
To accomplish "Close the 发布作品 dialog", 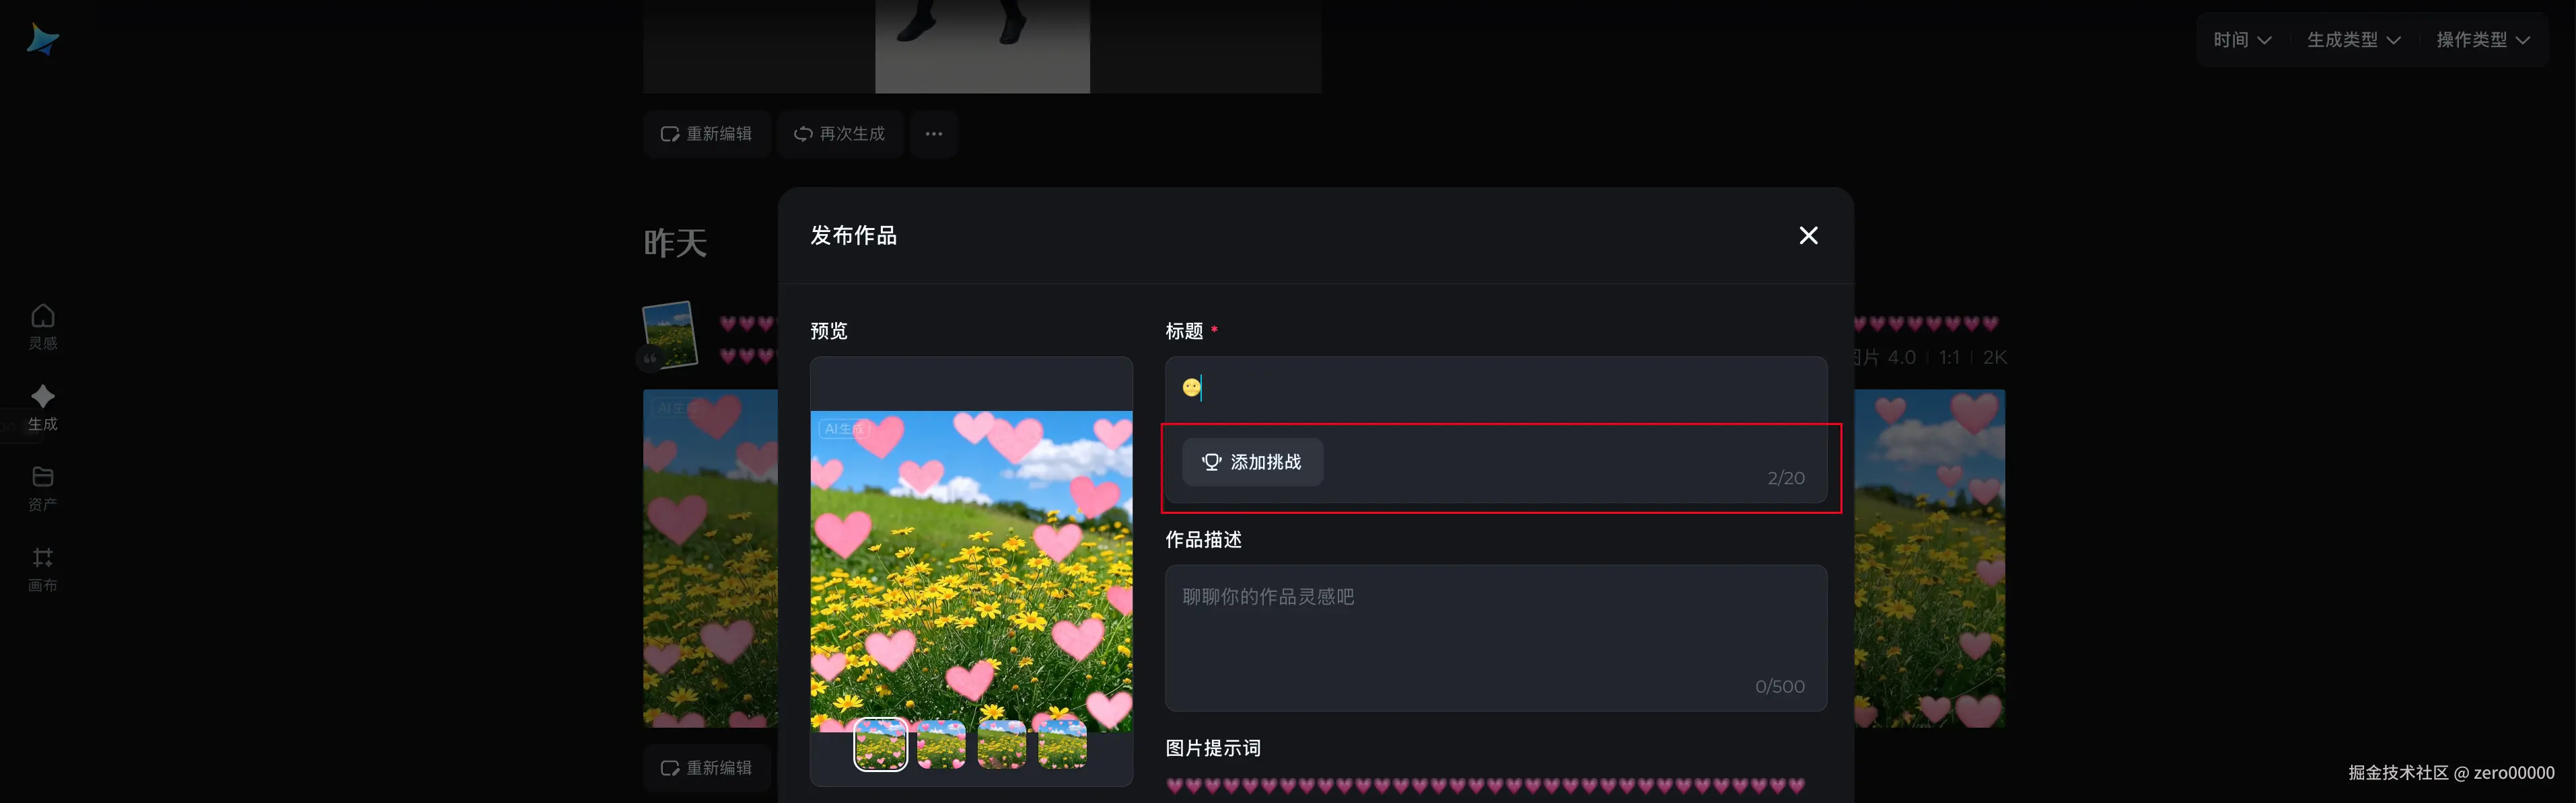I will [x=1808, y=236].
